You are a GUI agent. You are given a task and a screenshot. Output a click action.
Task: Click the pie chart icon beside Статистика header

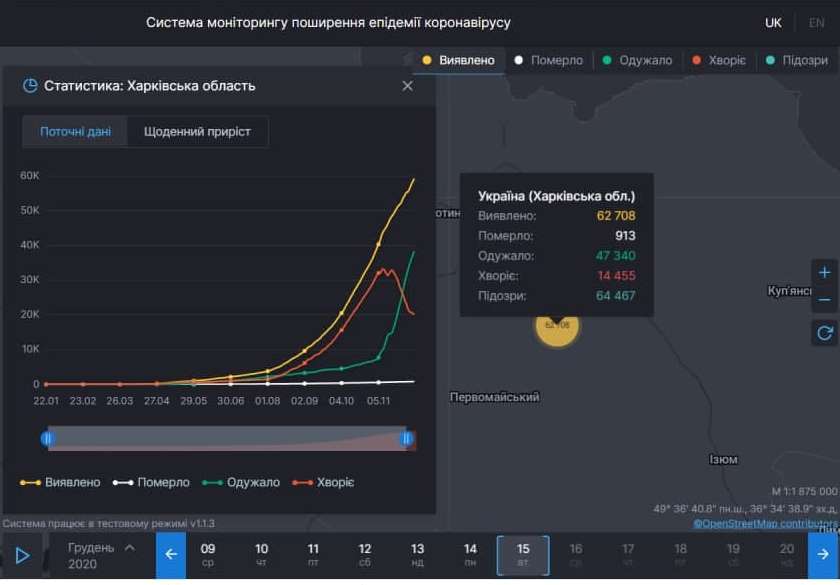coord(31,85)
